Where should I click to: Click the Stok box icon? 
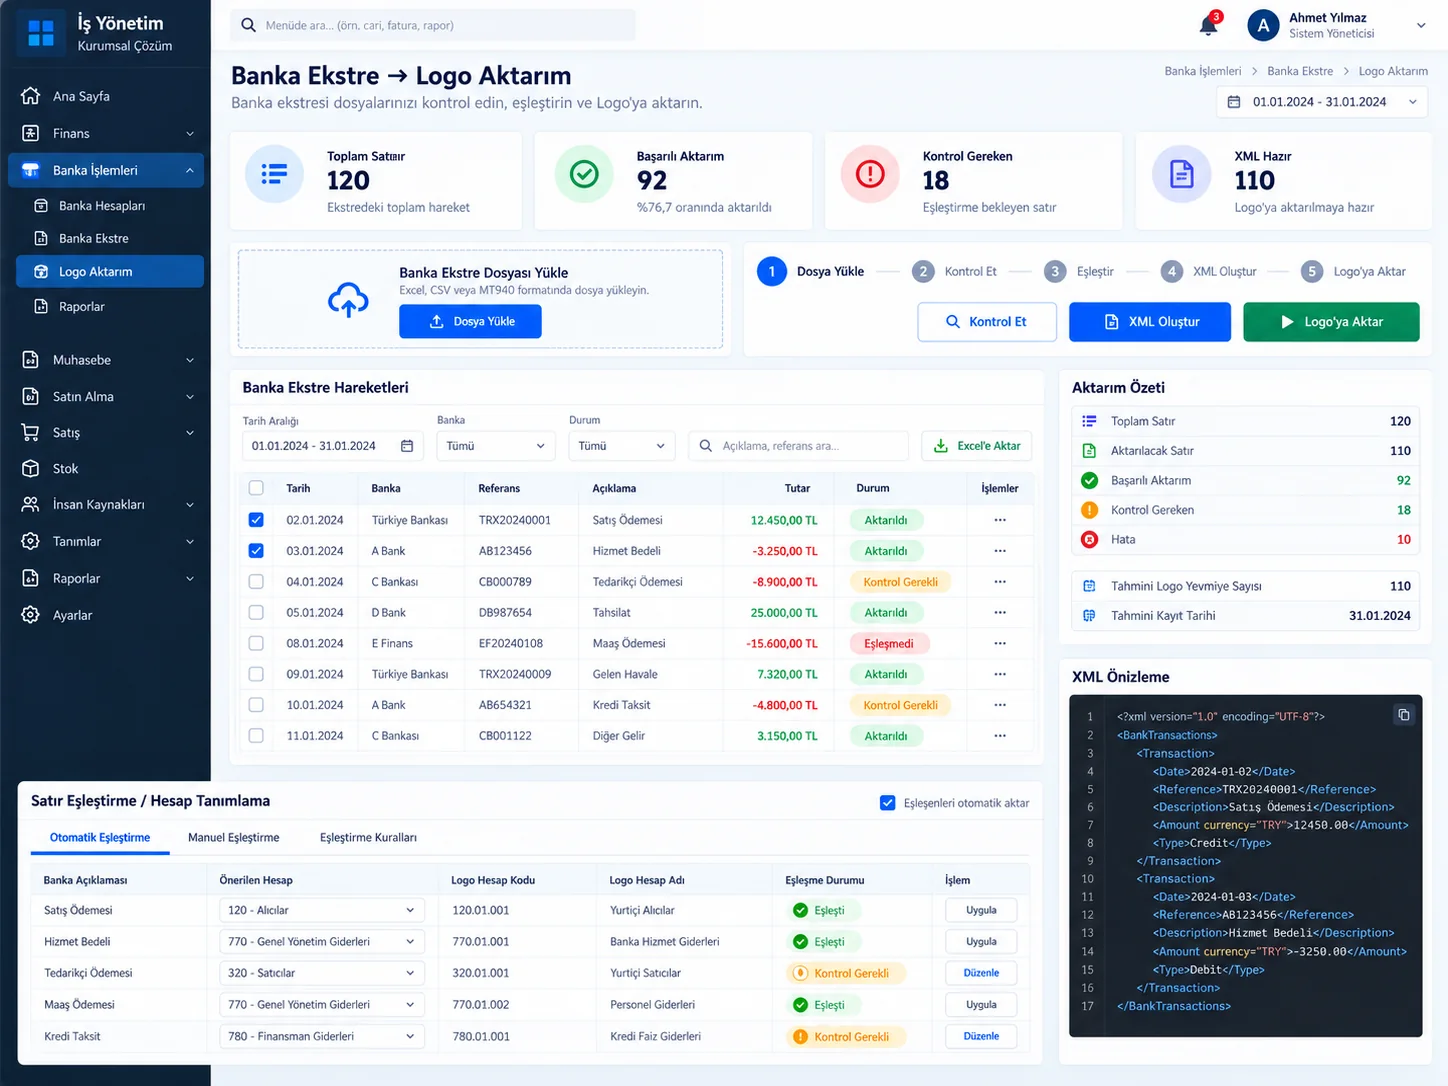pyautogui.click(x=31, y=468)
